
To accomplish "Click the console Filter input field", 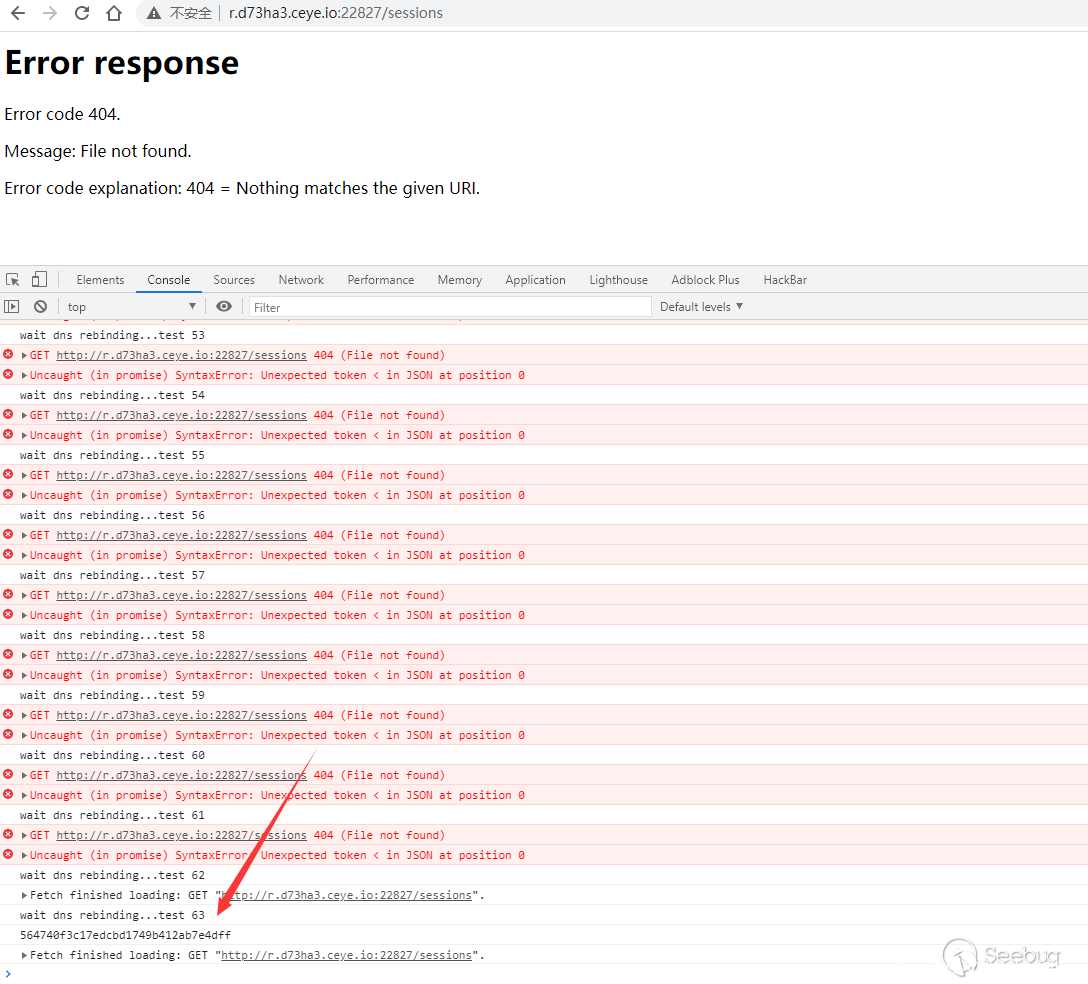I will click(x=450, y=307).
